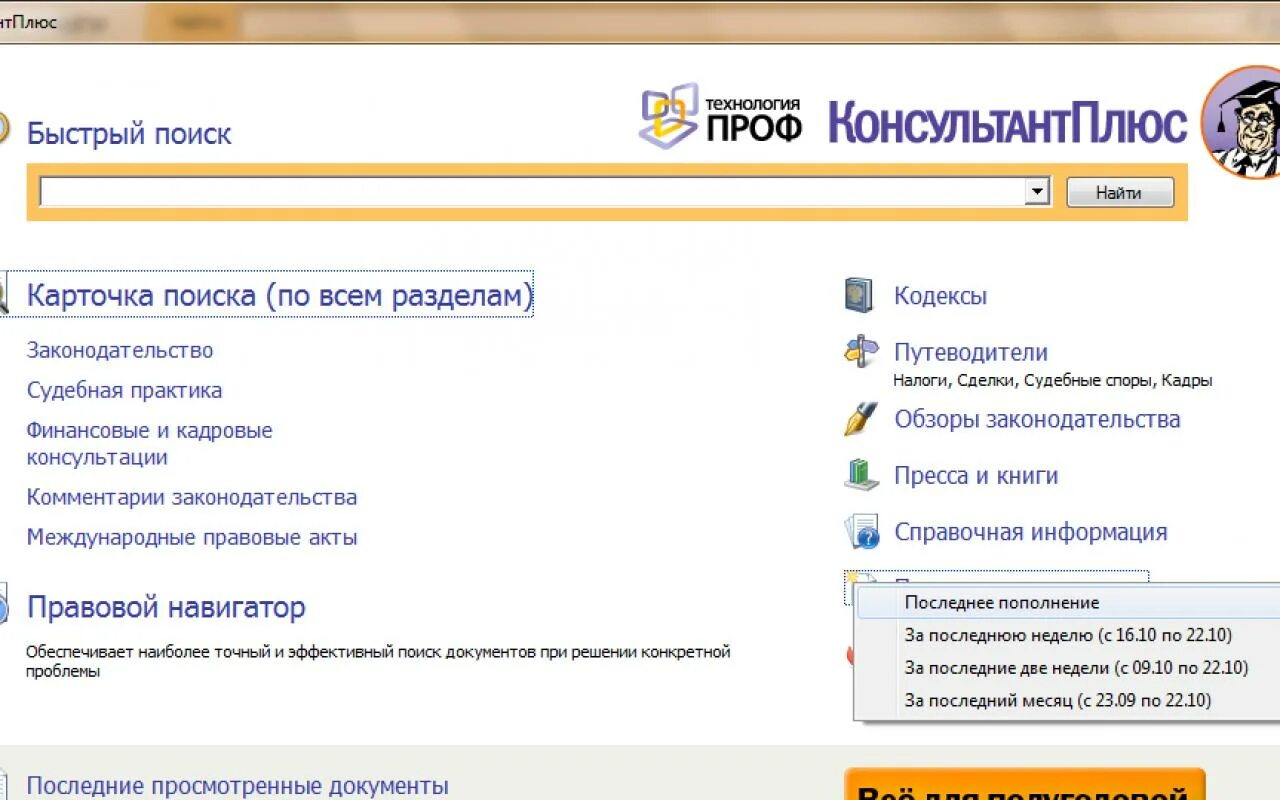Open quick search history dropdown arrow
This screenshot has width=1280, height=800.
tap(1037, 192)
